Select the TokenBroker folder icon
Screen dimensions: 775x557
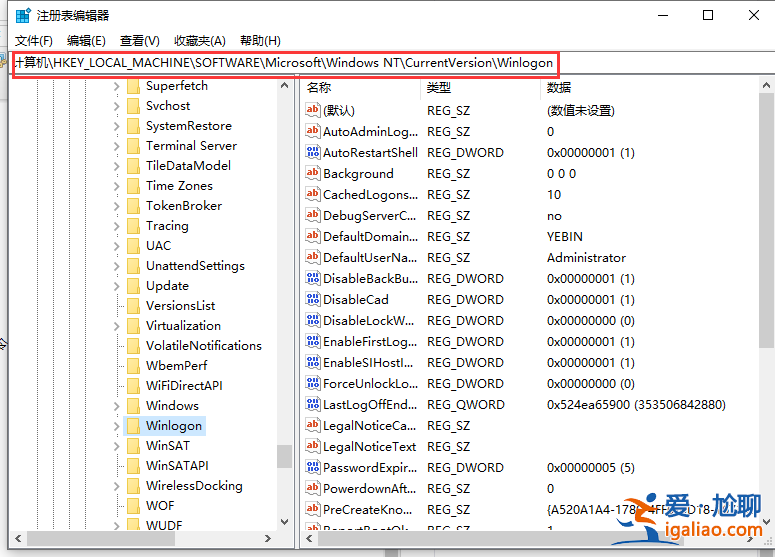point(133,206)
